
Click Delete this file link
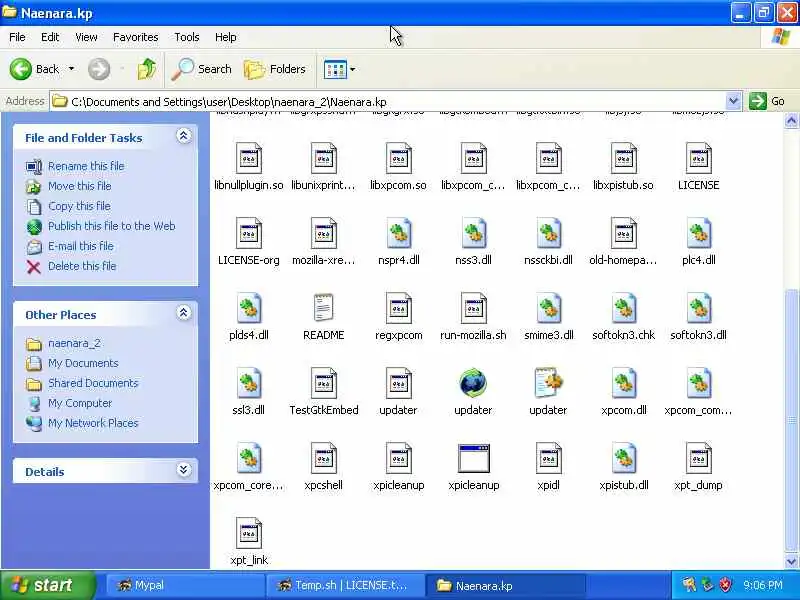tap(82, 266)
